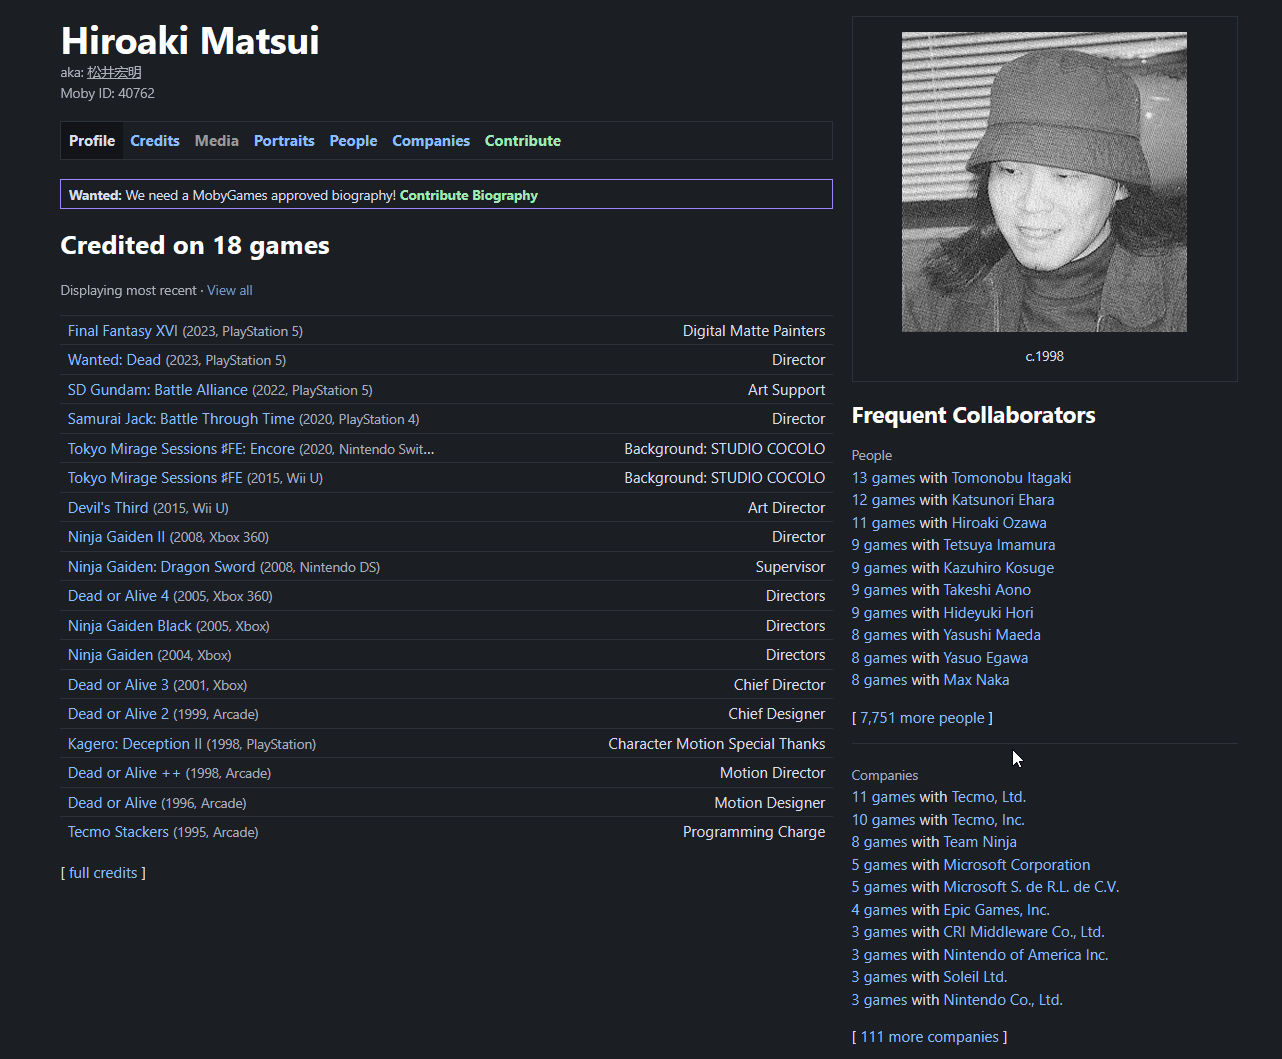Open Kazuhiro Kosuge's profile link
This screenshot has width=1282, height=1059.
coord(999,568)
